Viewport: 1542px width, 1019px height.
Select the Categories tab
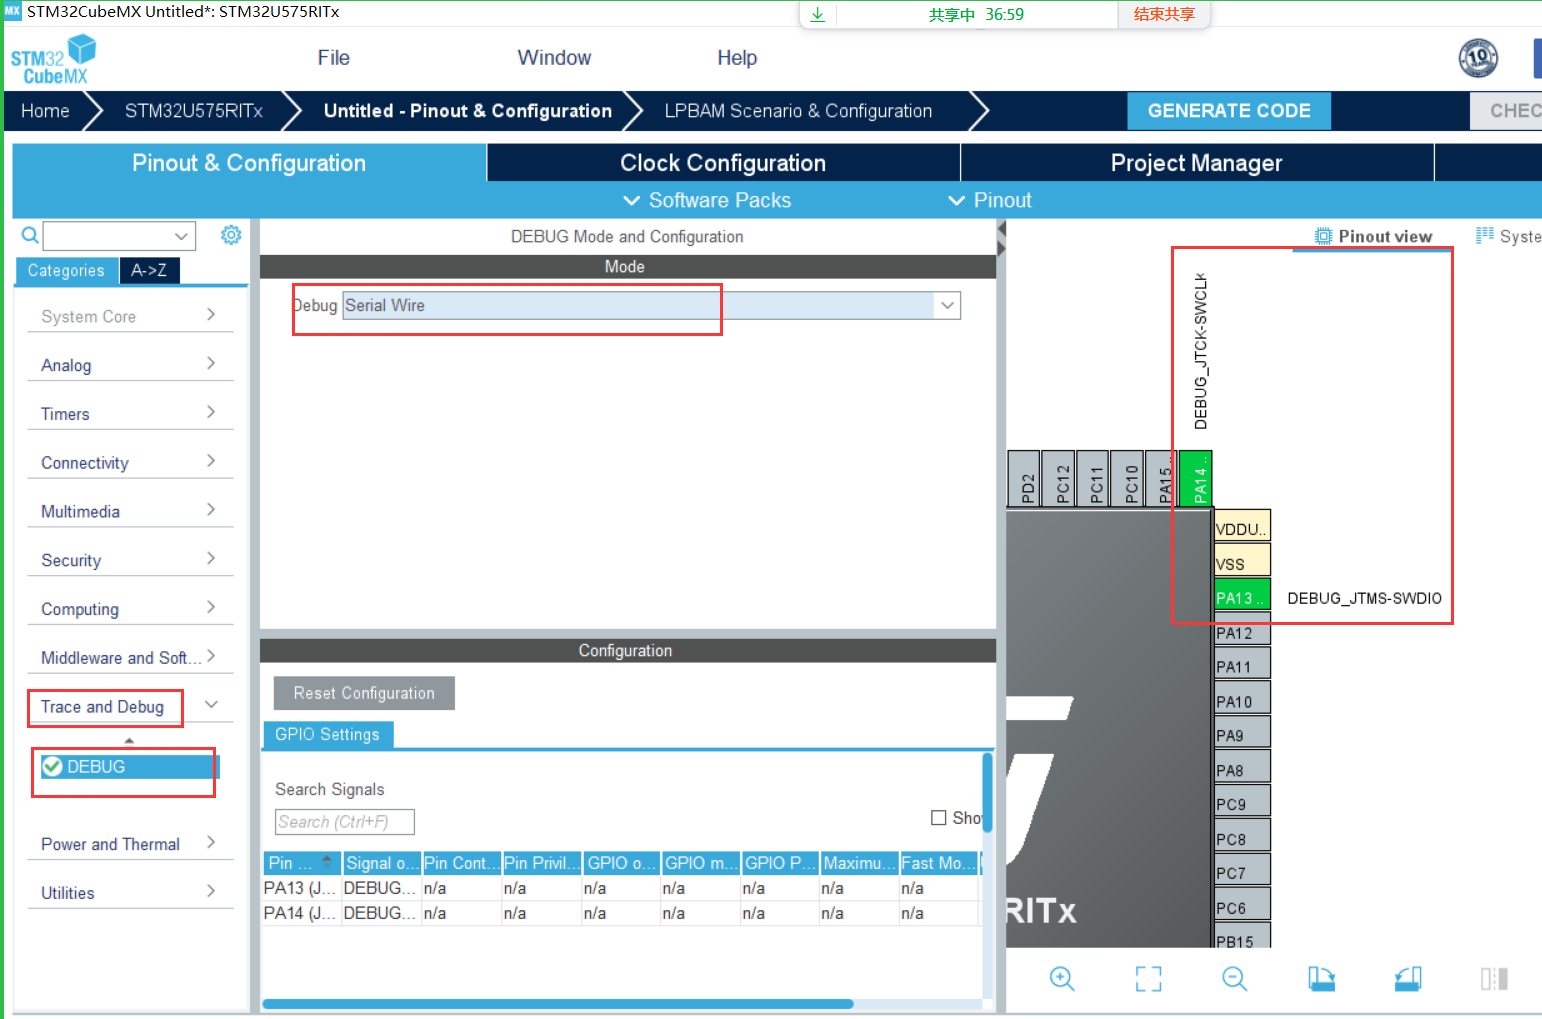[66, 270]
